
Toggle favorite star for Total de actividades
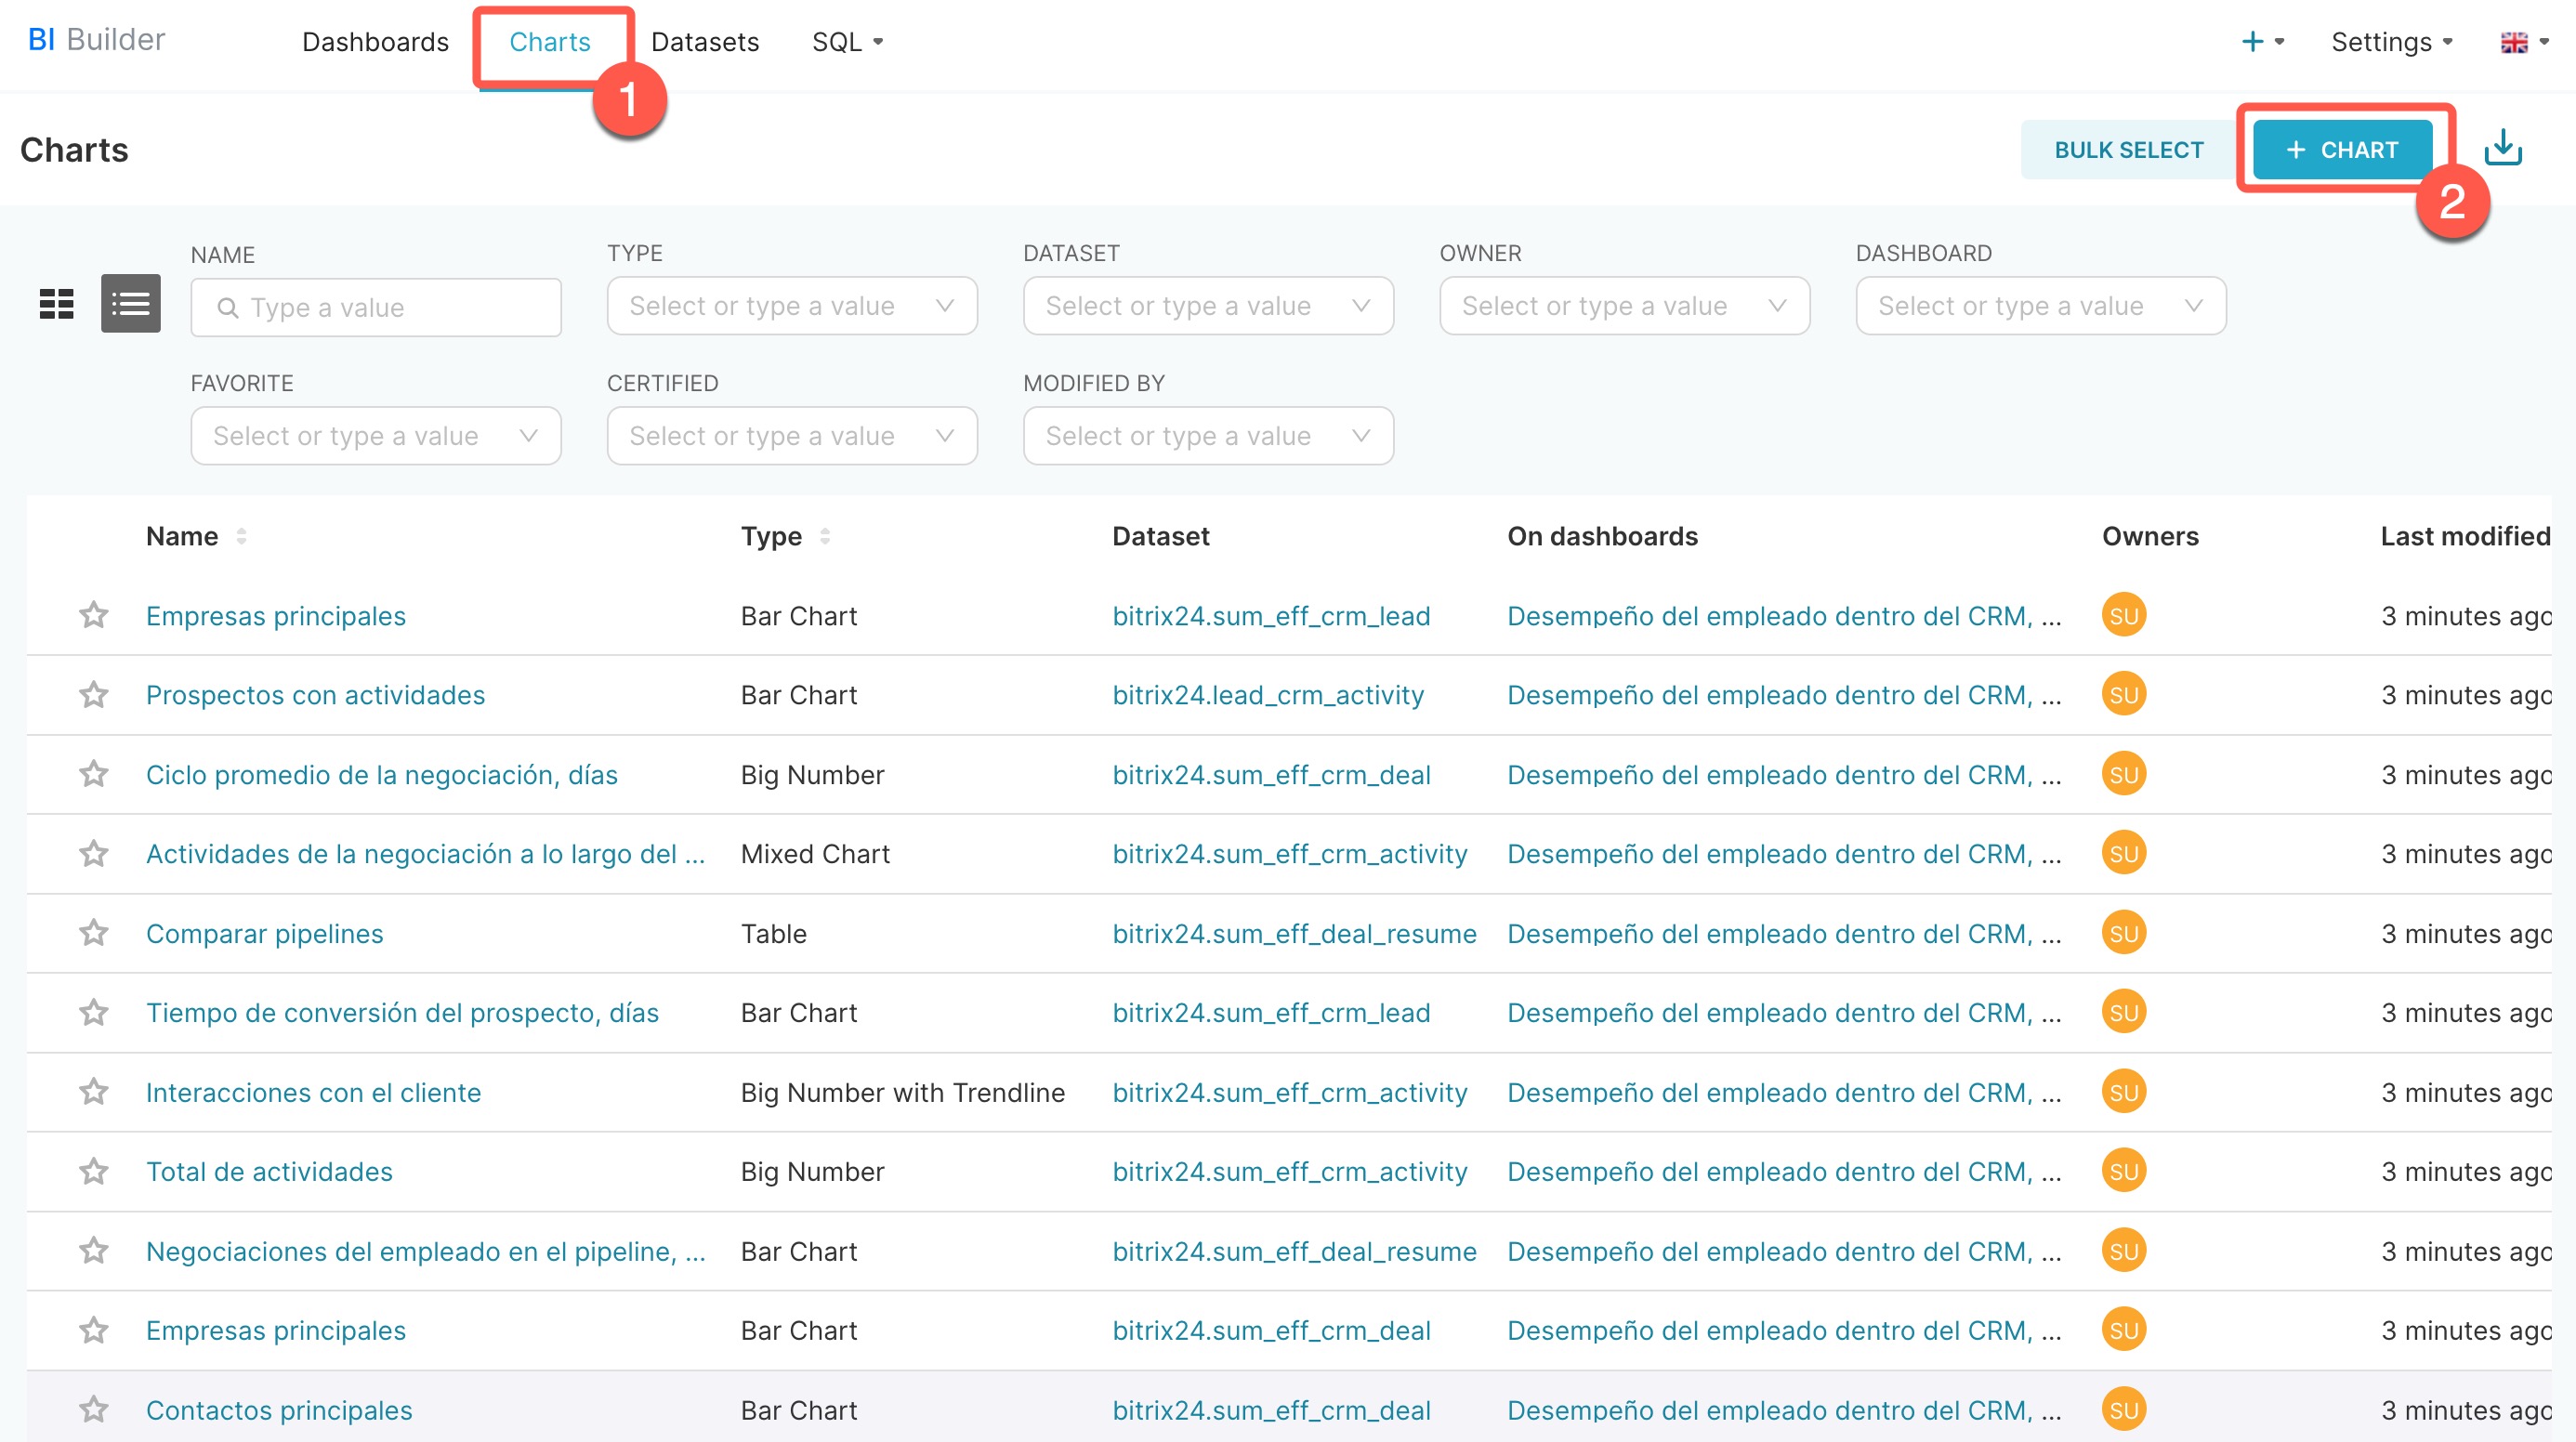94,1171
